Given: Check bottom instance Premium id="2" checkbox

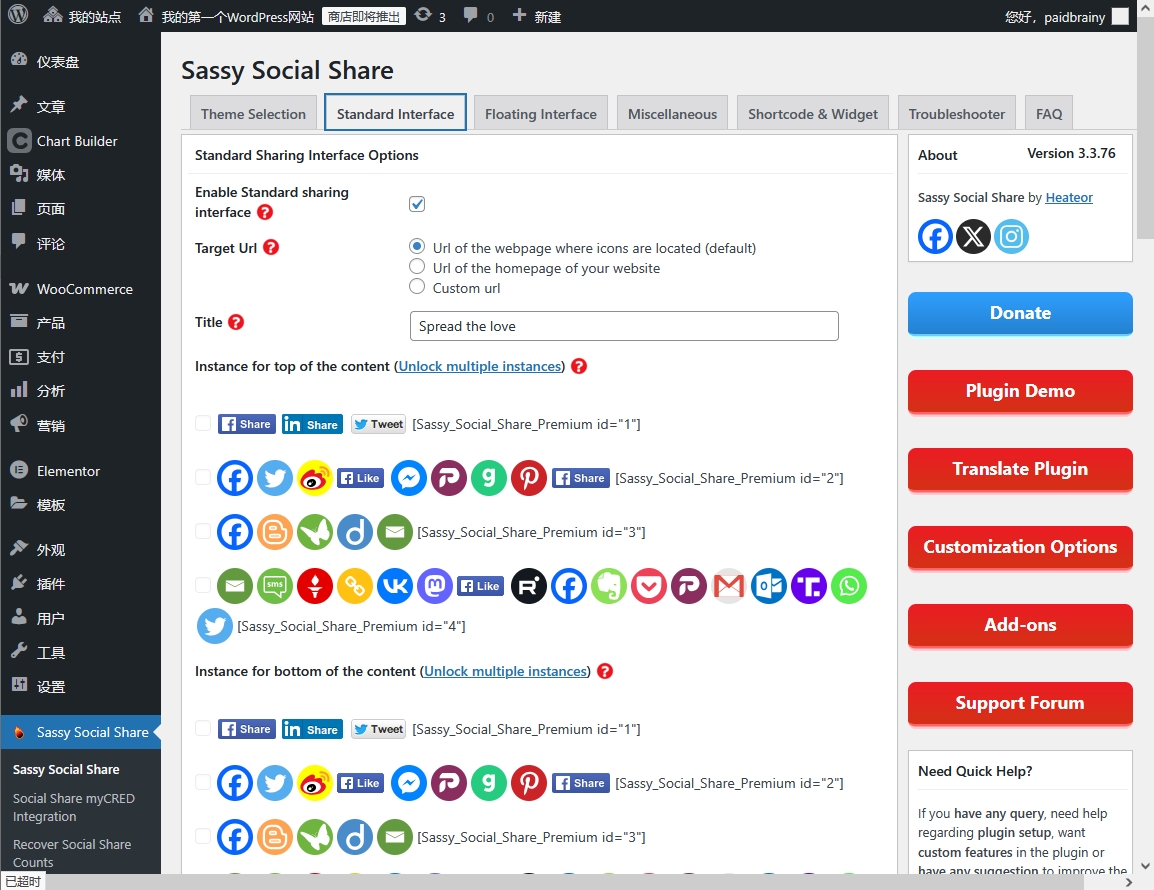Looking at the screenshot, I should tap(203, 781).
